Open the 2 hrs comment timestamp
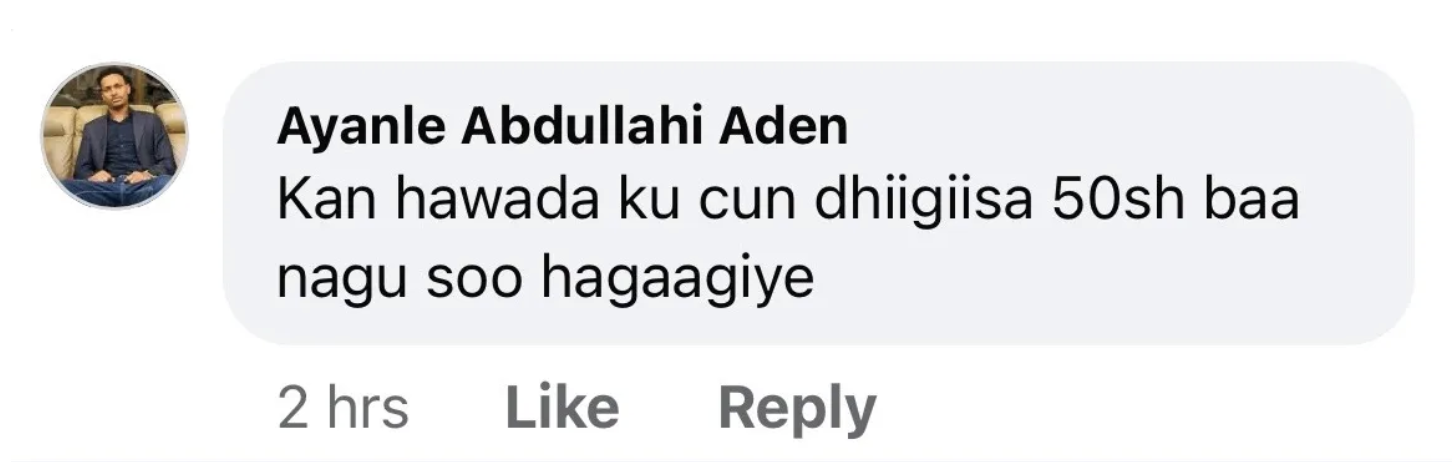 (x=343, y=409)
